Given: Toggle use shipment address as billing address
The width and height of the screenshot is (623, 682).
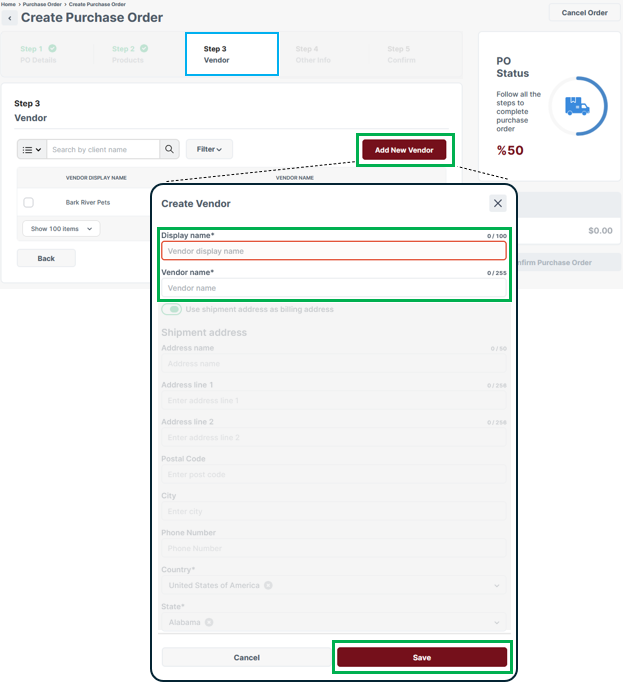Looking at the screenshot, I should pos(172,309).
